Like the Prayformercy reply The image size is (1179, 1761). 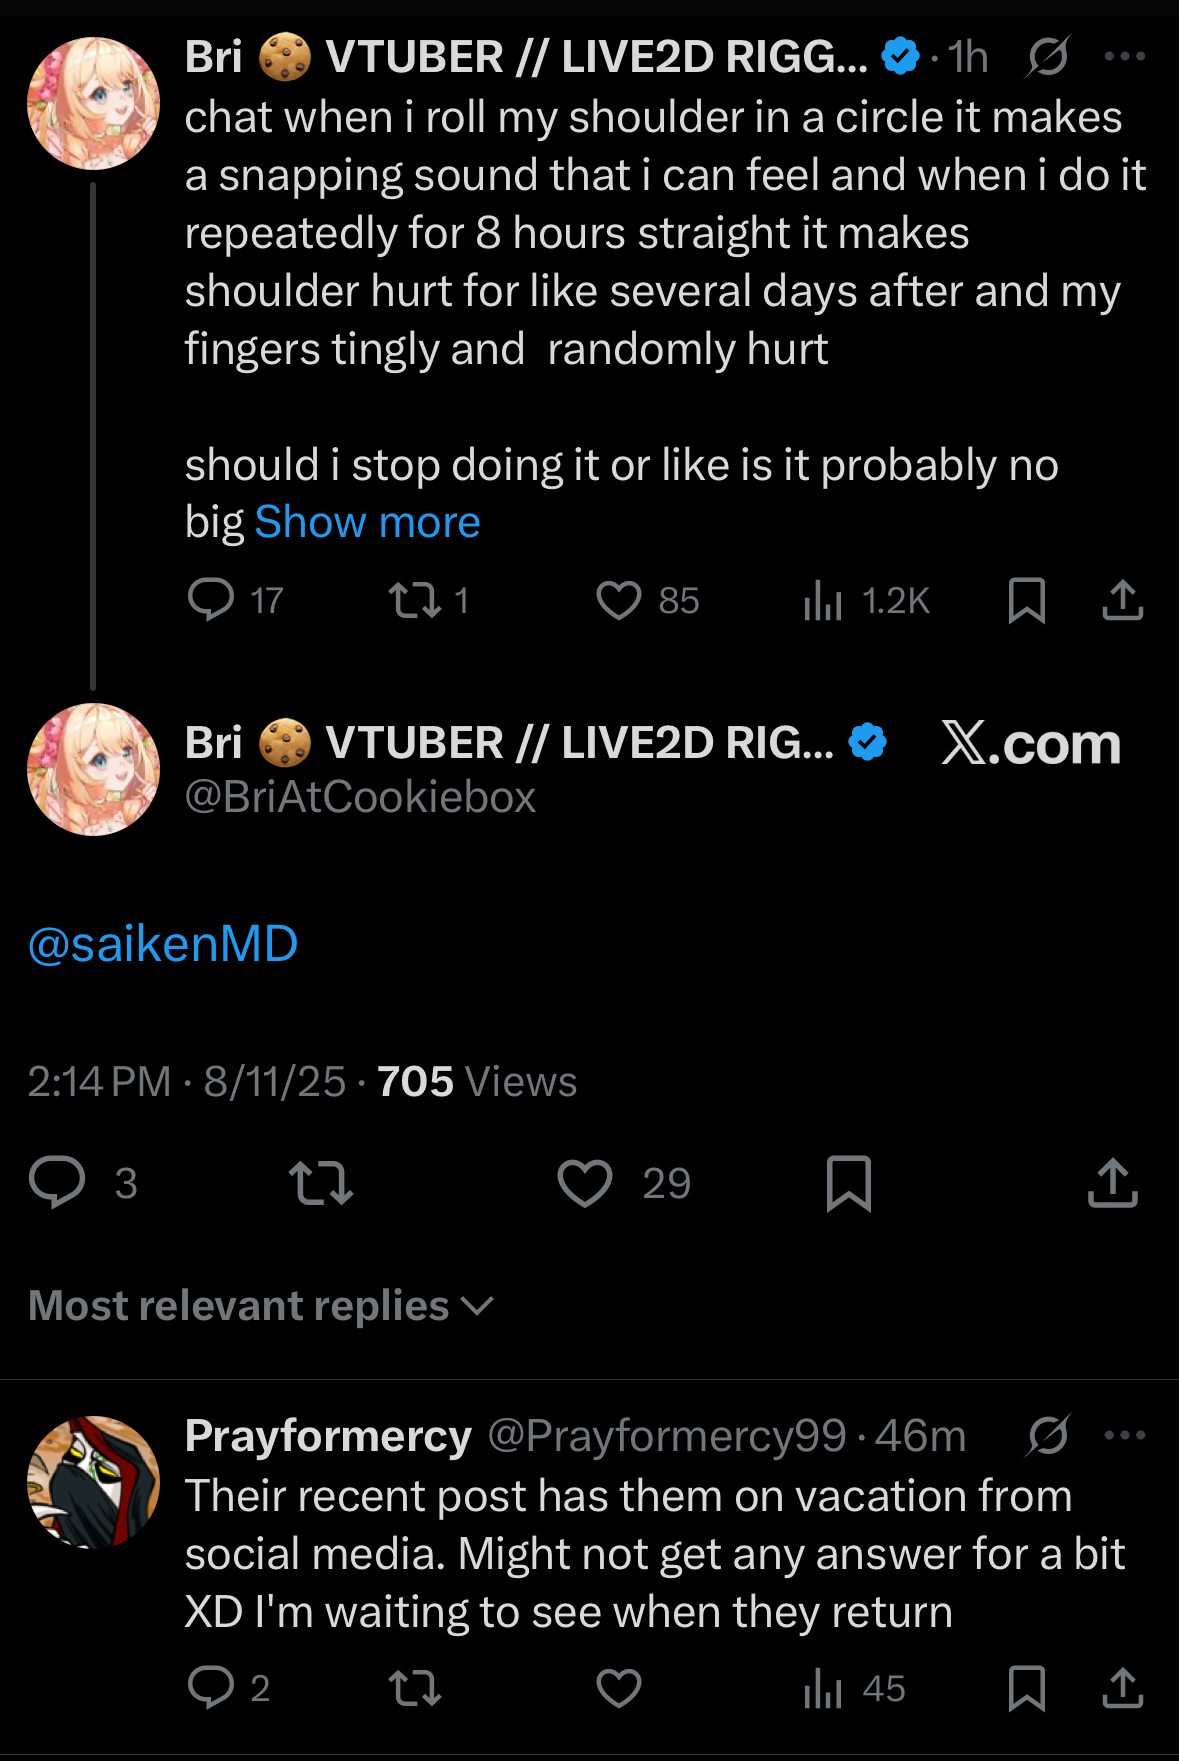pos(618,1689)
